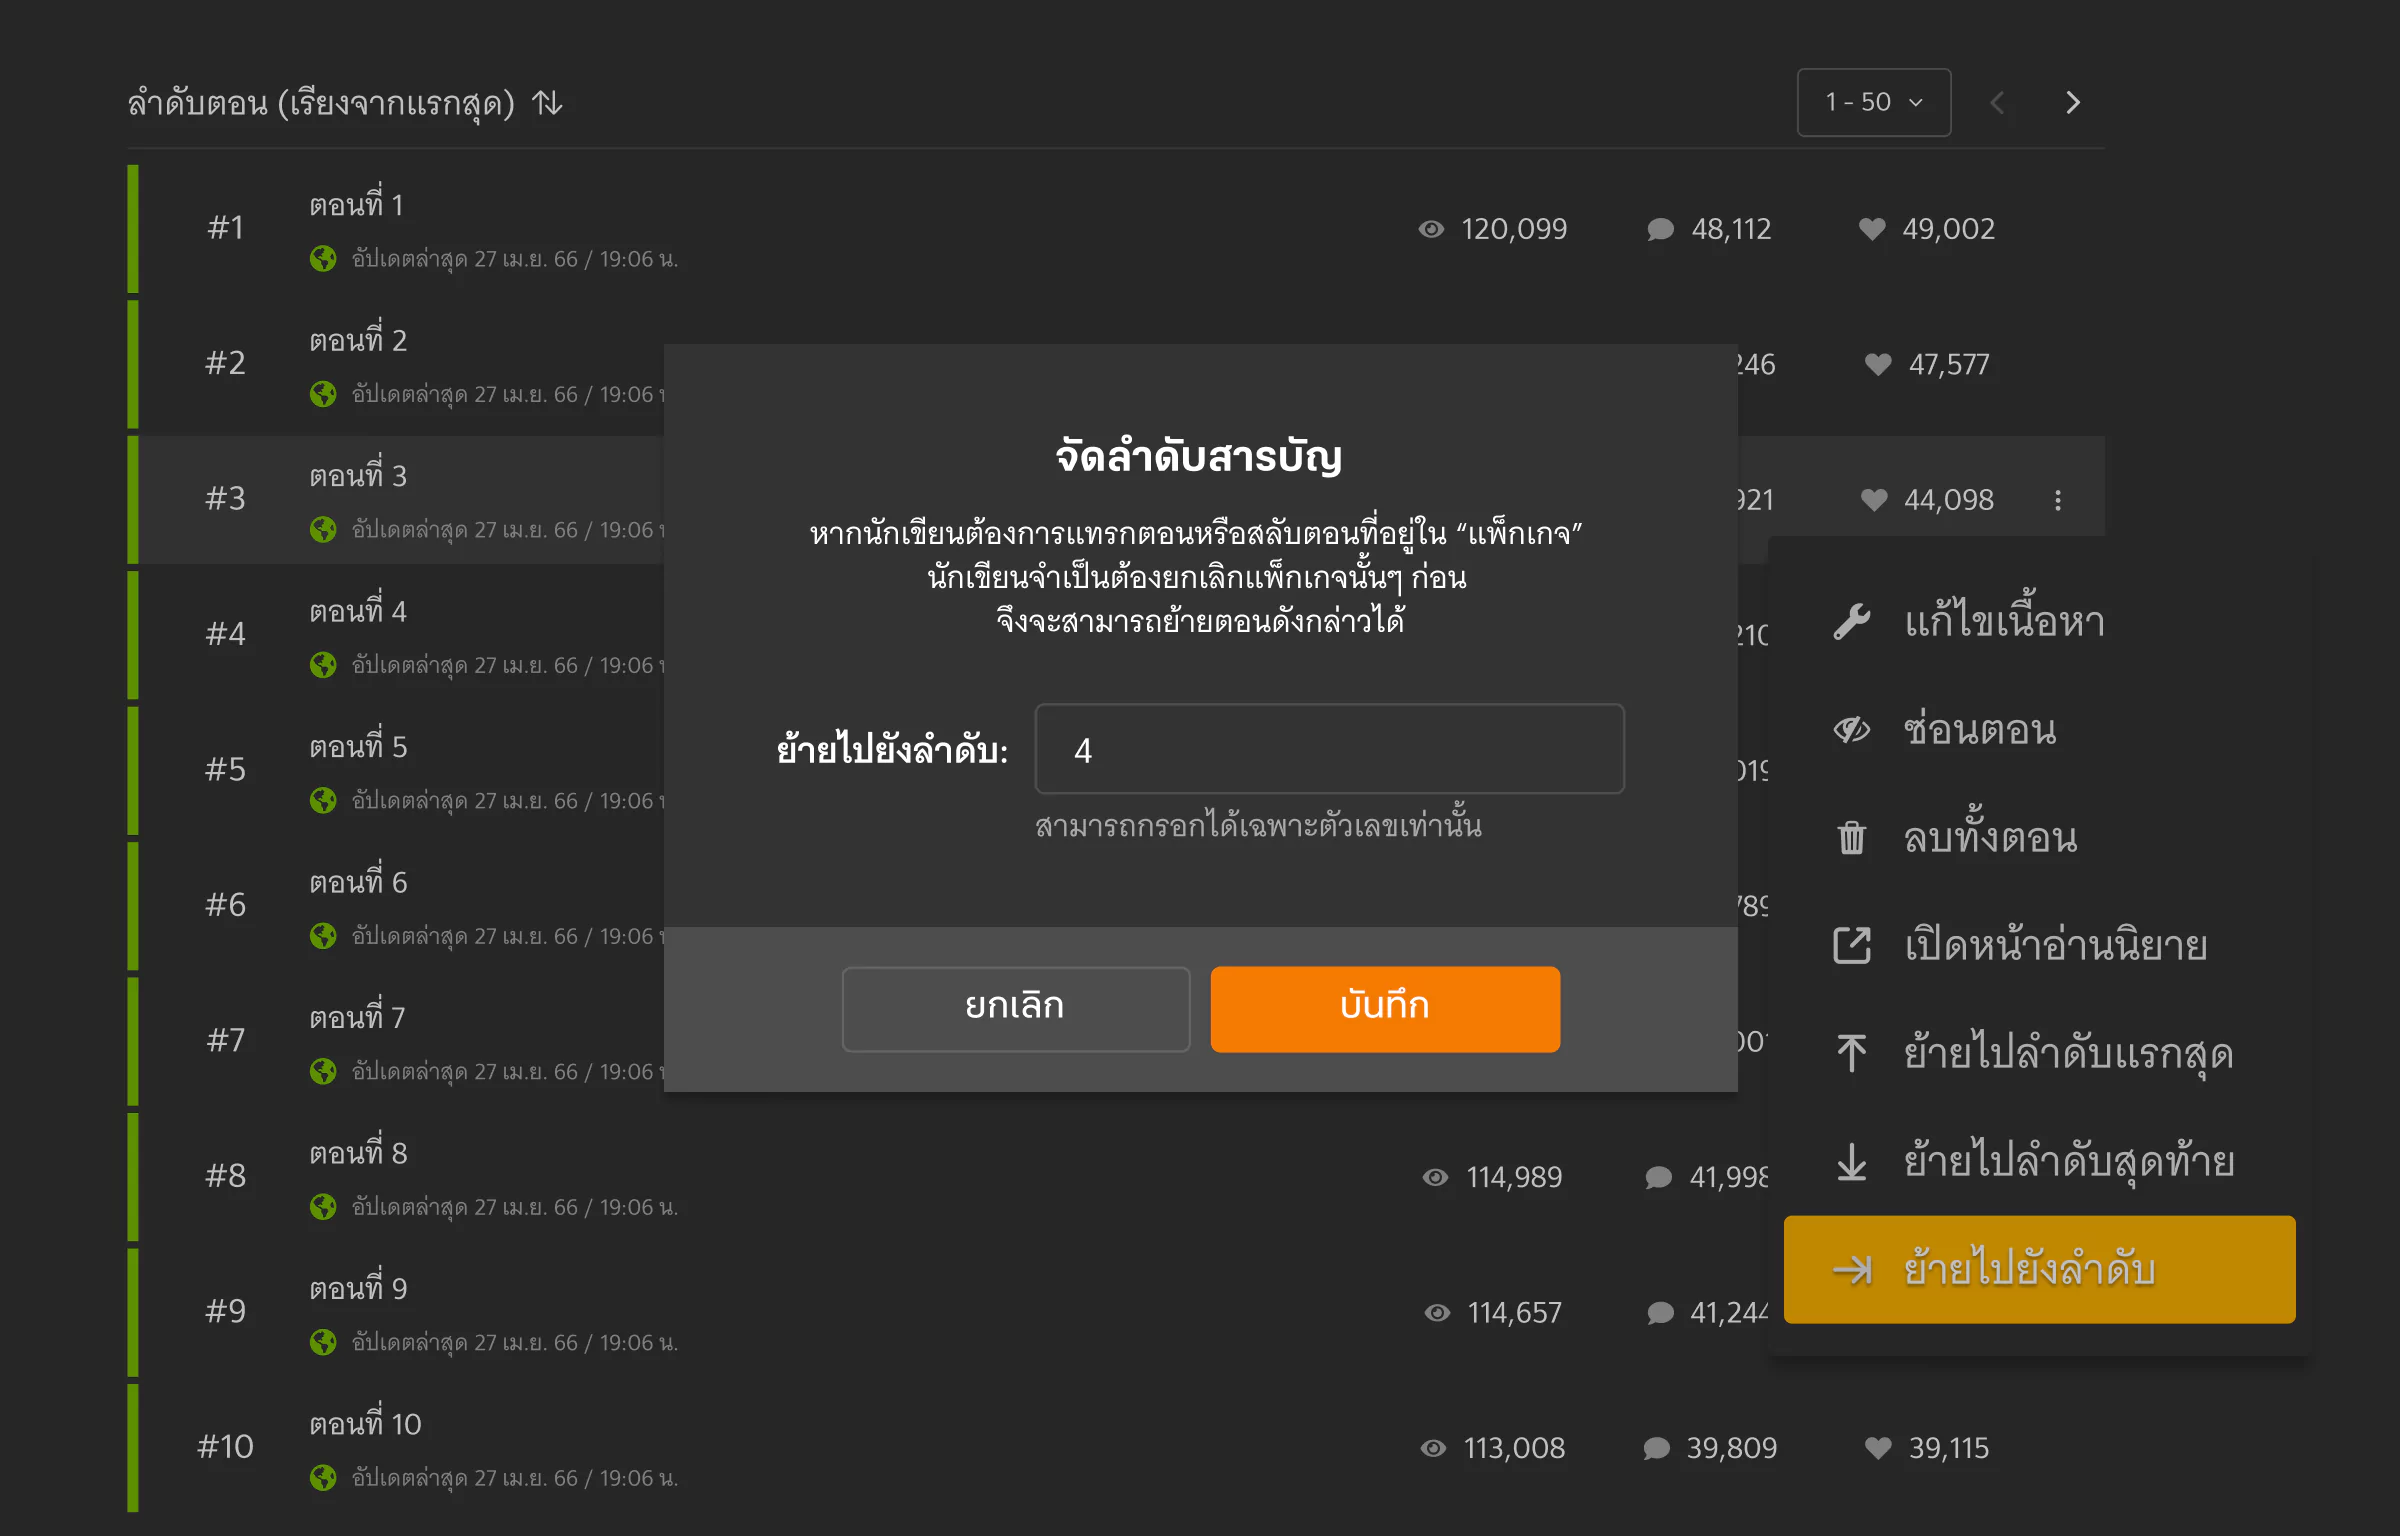Choose ลบทั้งตอน from the context menu
This screenshot has height=1536, width=2400.
2040,838
